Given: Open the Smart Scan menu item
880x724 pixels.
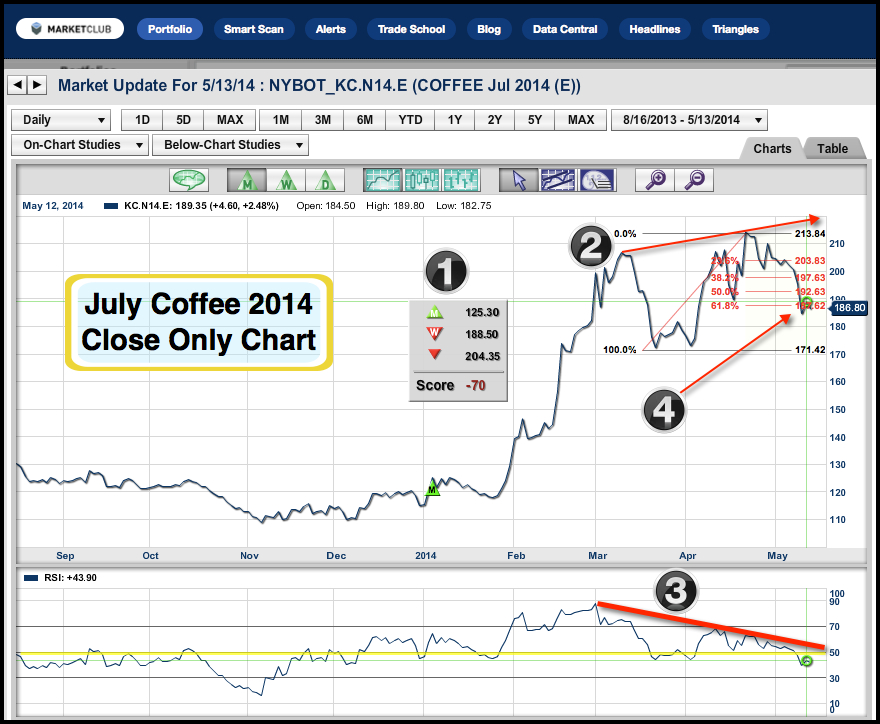Looking at the screenshot, I should 253,29.
